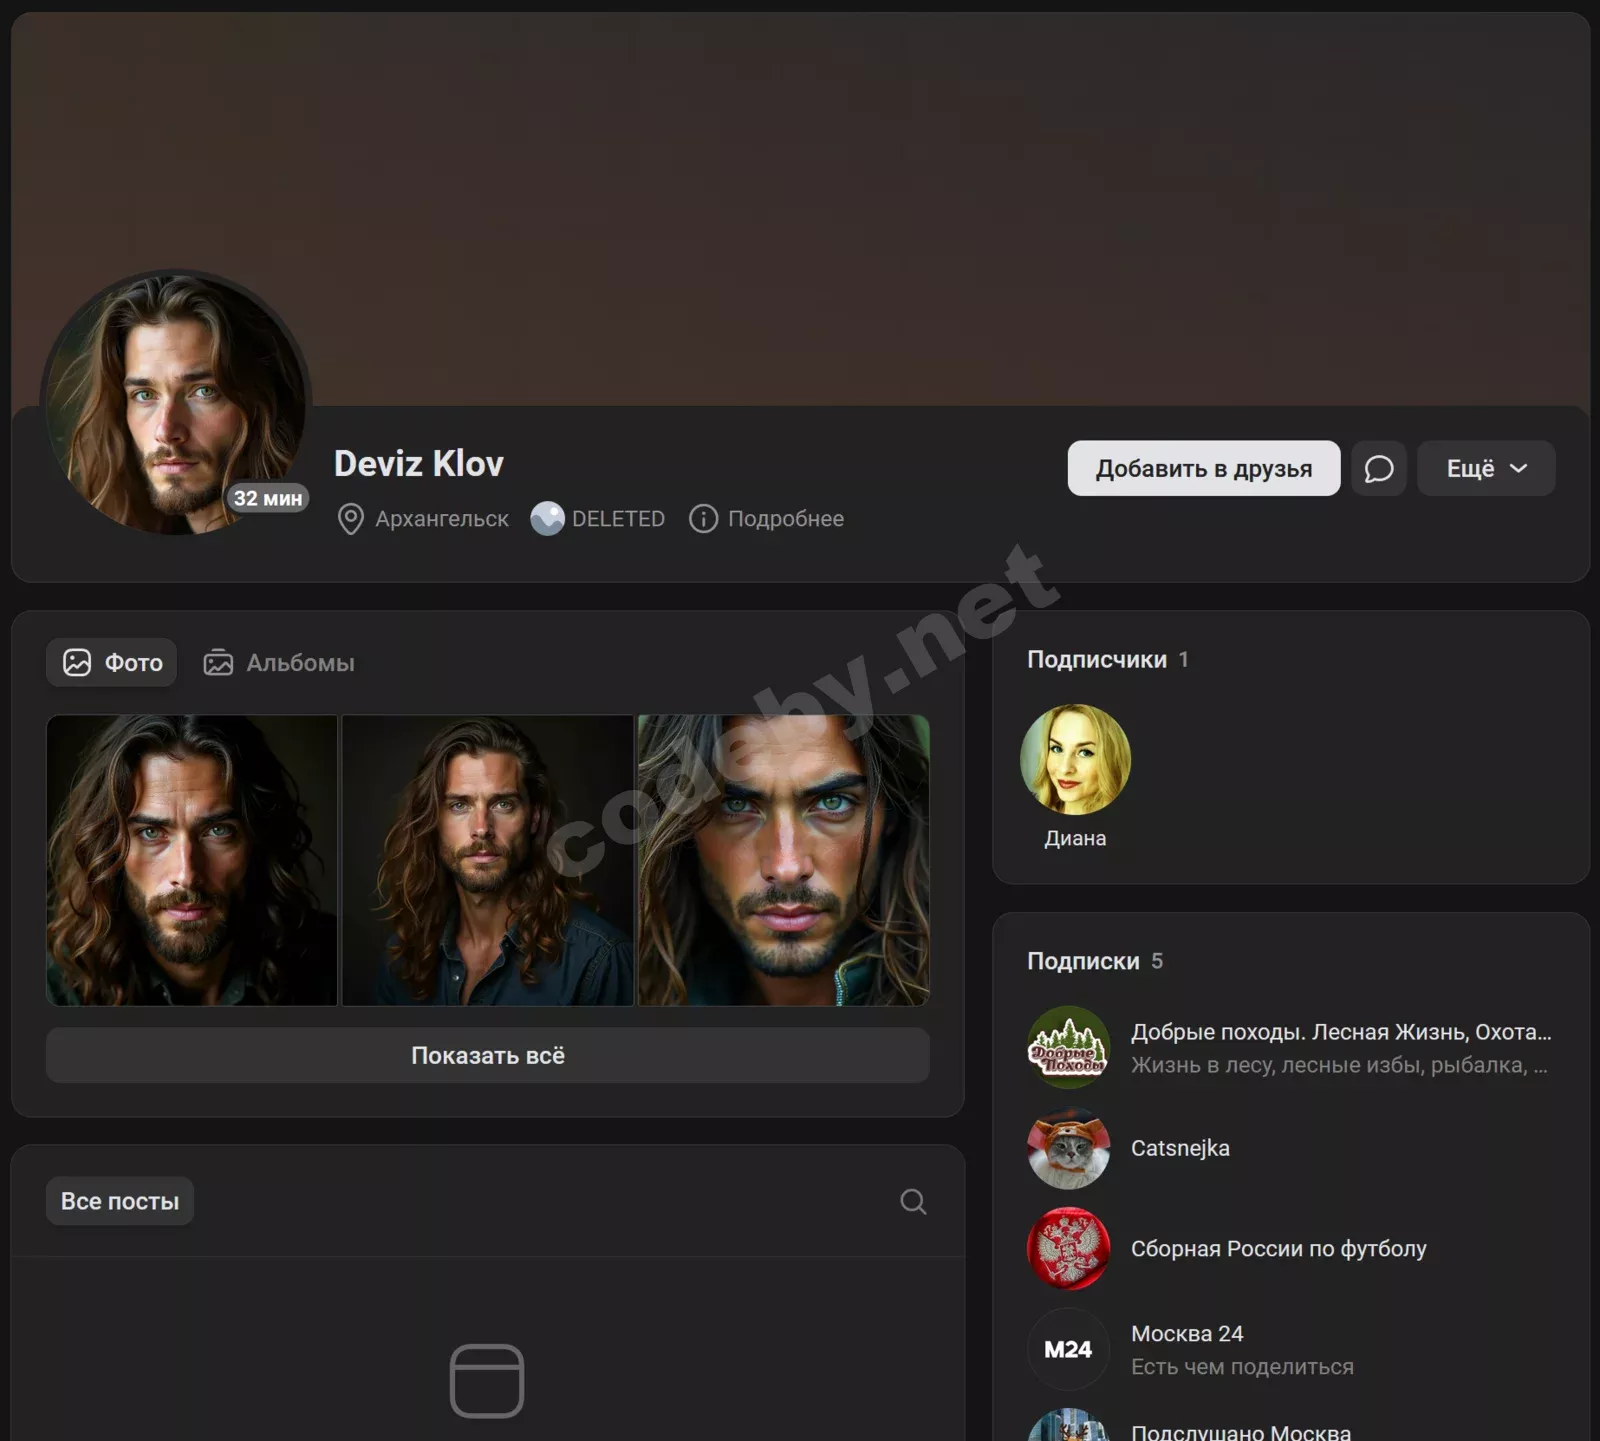
Task: Click the Архангельск location pin icon
Action: 350,519
